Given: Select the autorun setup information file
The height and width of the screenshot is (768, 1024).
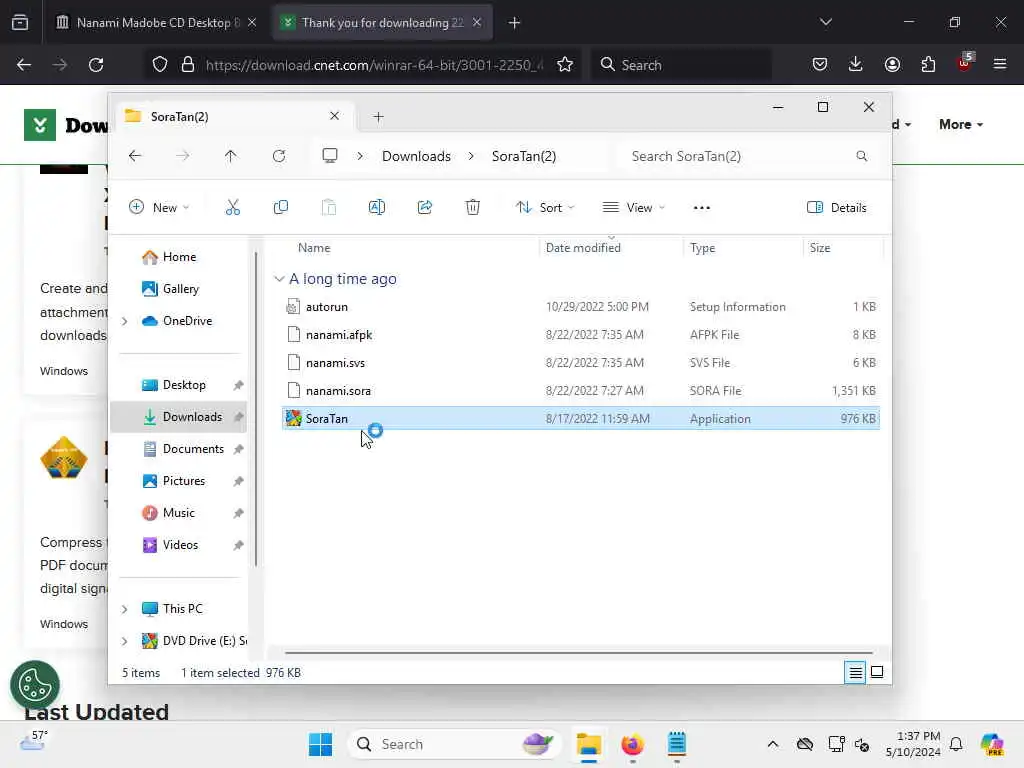Looking at the screenshot, I should [x=581, y=307].
